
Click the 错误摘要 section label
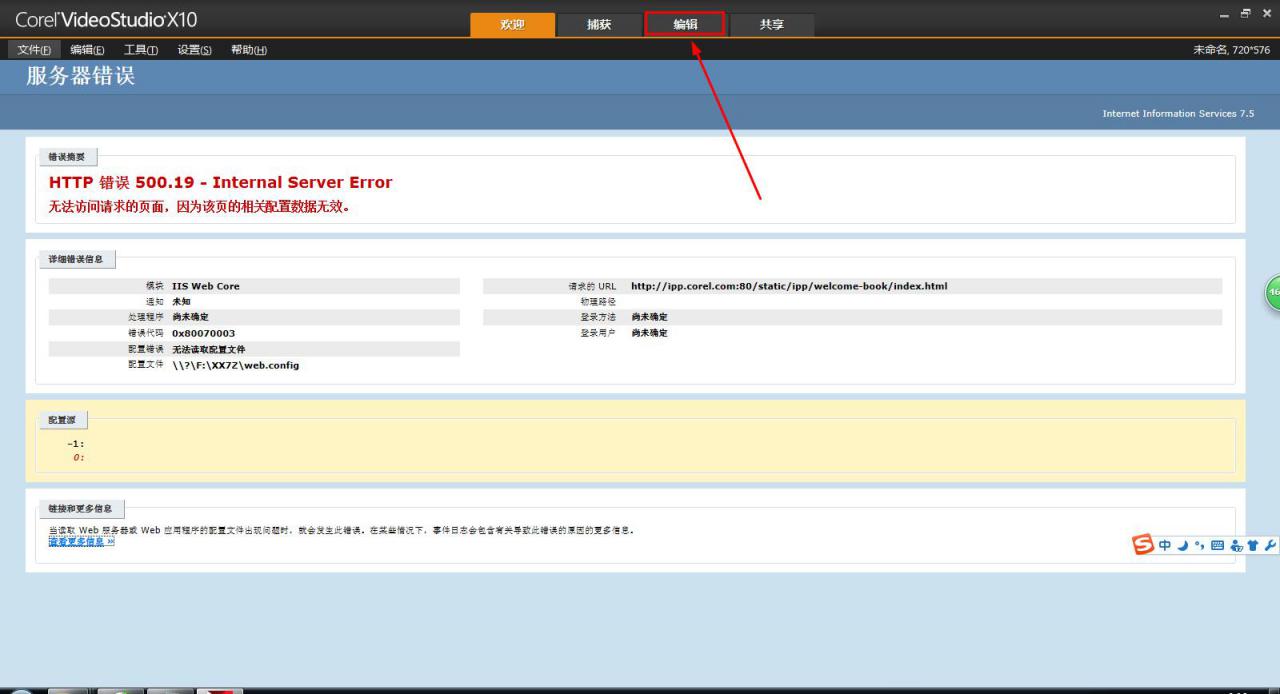point(67,157)
